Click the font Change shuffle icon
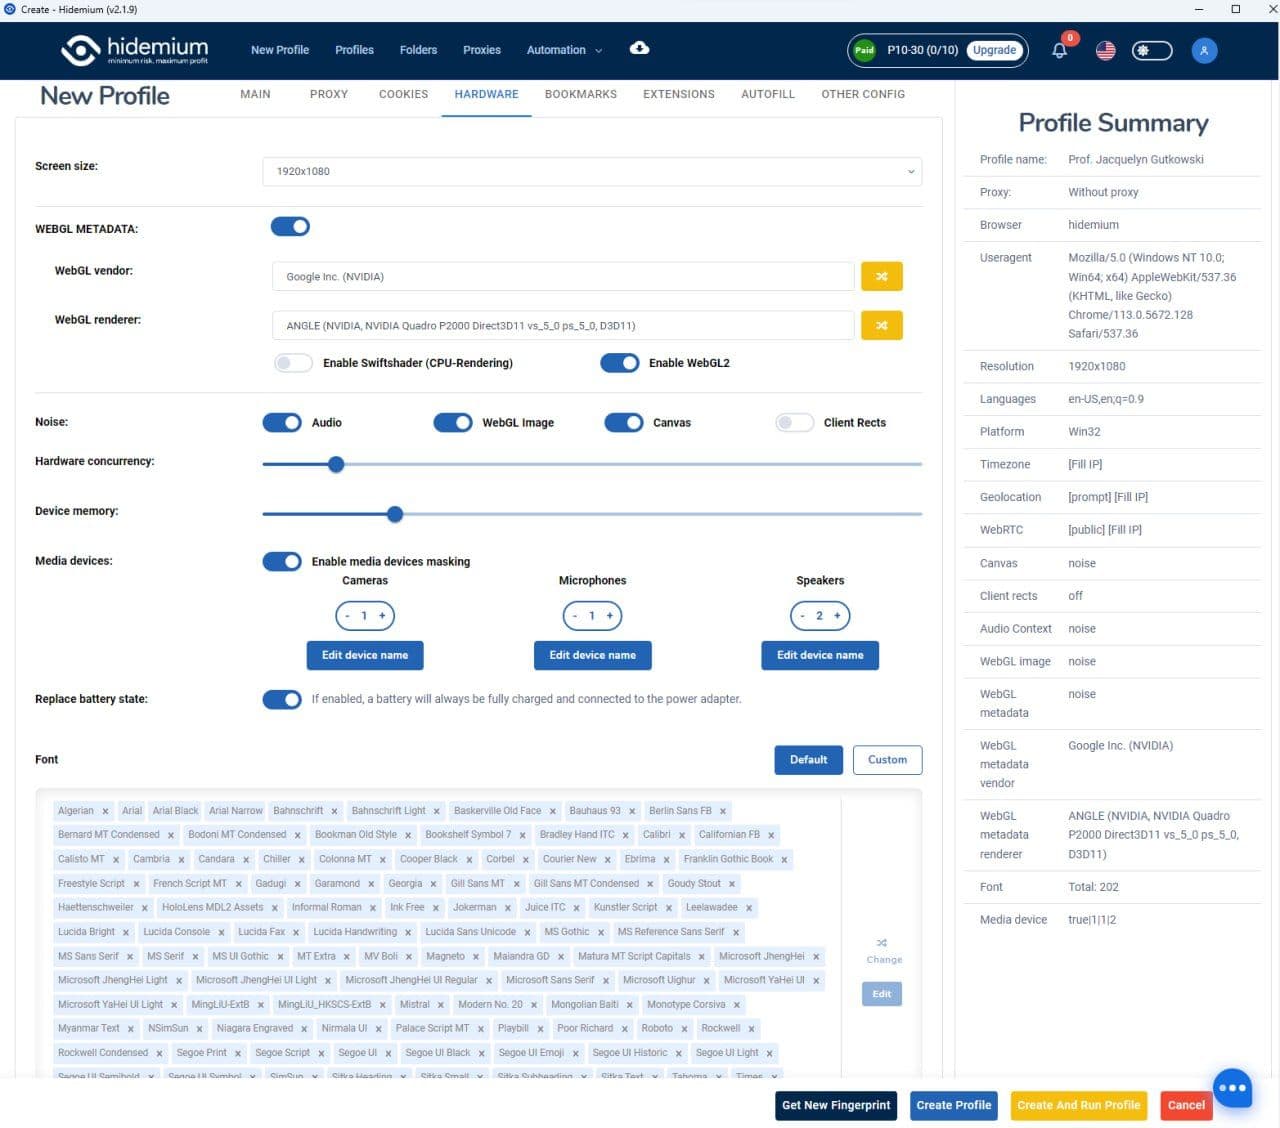The image size is (1280, 1128). point(882,943)
